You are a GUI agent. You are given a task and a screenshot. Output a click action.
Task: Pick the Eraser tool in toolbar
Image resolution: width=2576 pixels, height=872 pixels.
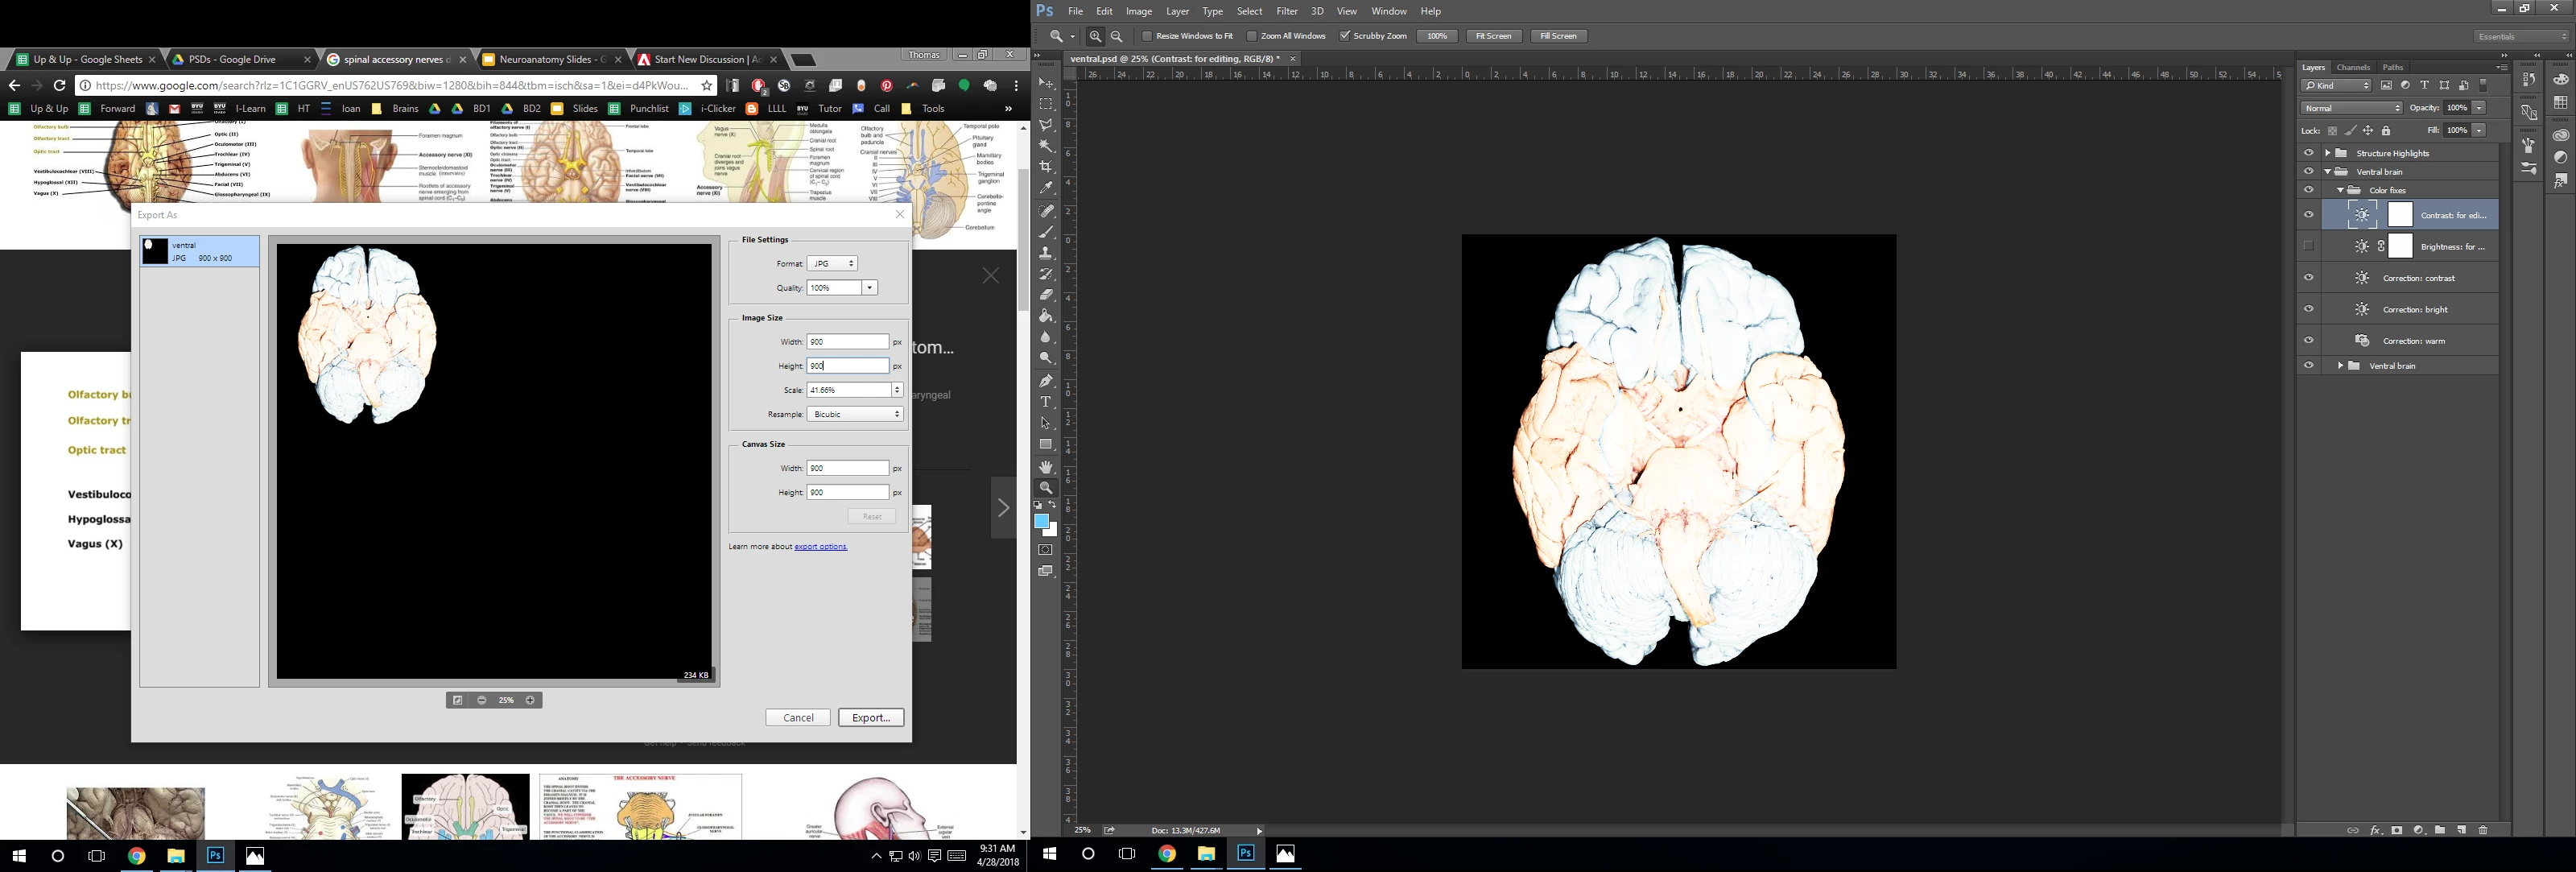pos(1046,295)
